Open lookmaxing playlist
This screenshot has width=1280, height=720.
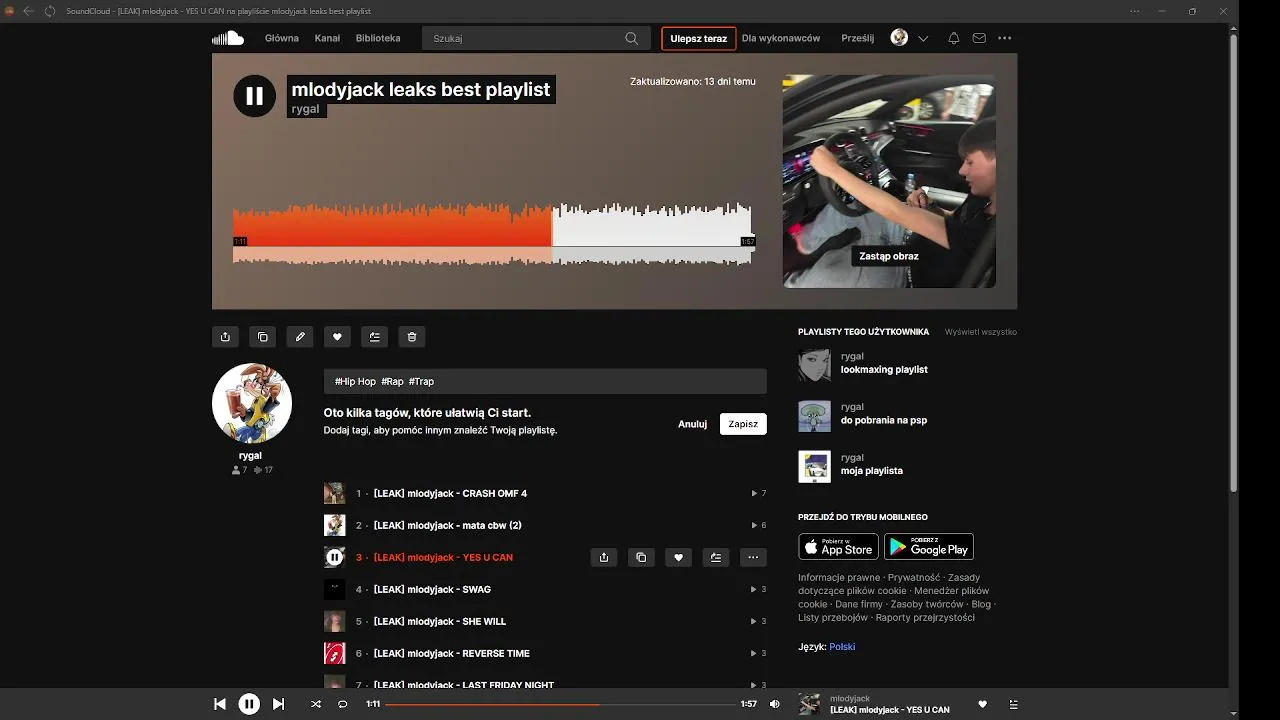tap(884, 369)
